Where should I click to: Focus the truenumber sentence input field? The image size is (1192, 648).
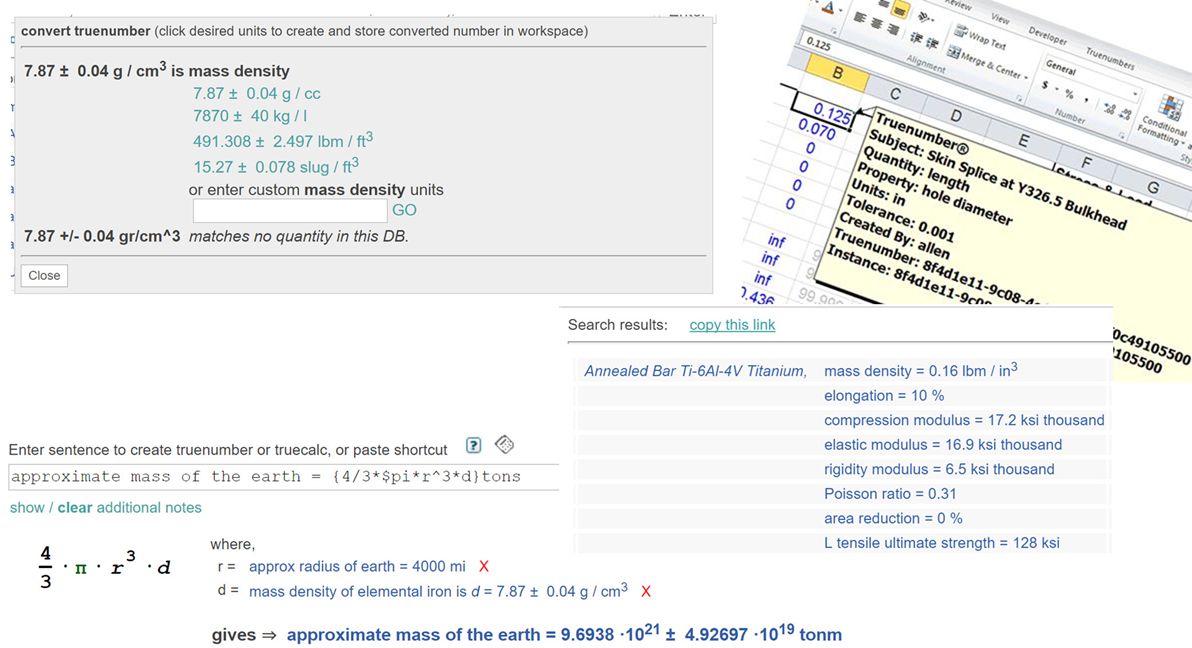point(284,477)
